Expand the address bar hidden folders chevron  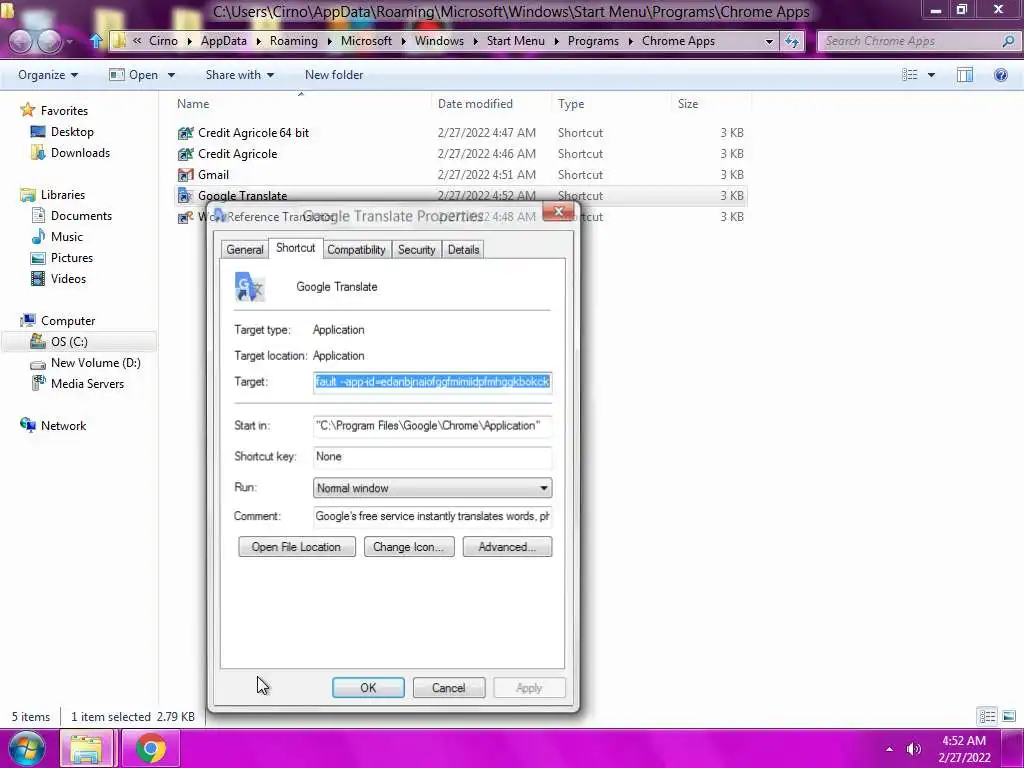[137, 40]
